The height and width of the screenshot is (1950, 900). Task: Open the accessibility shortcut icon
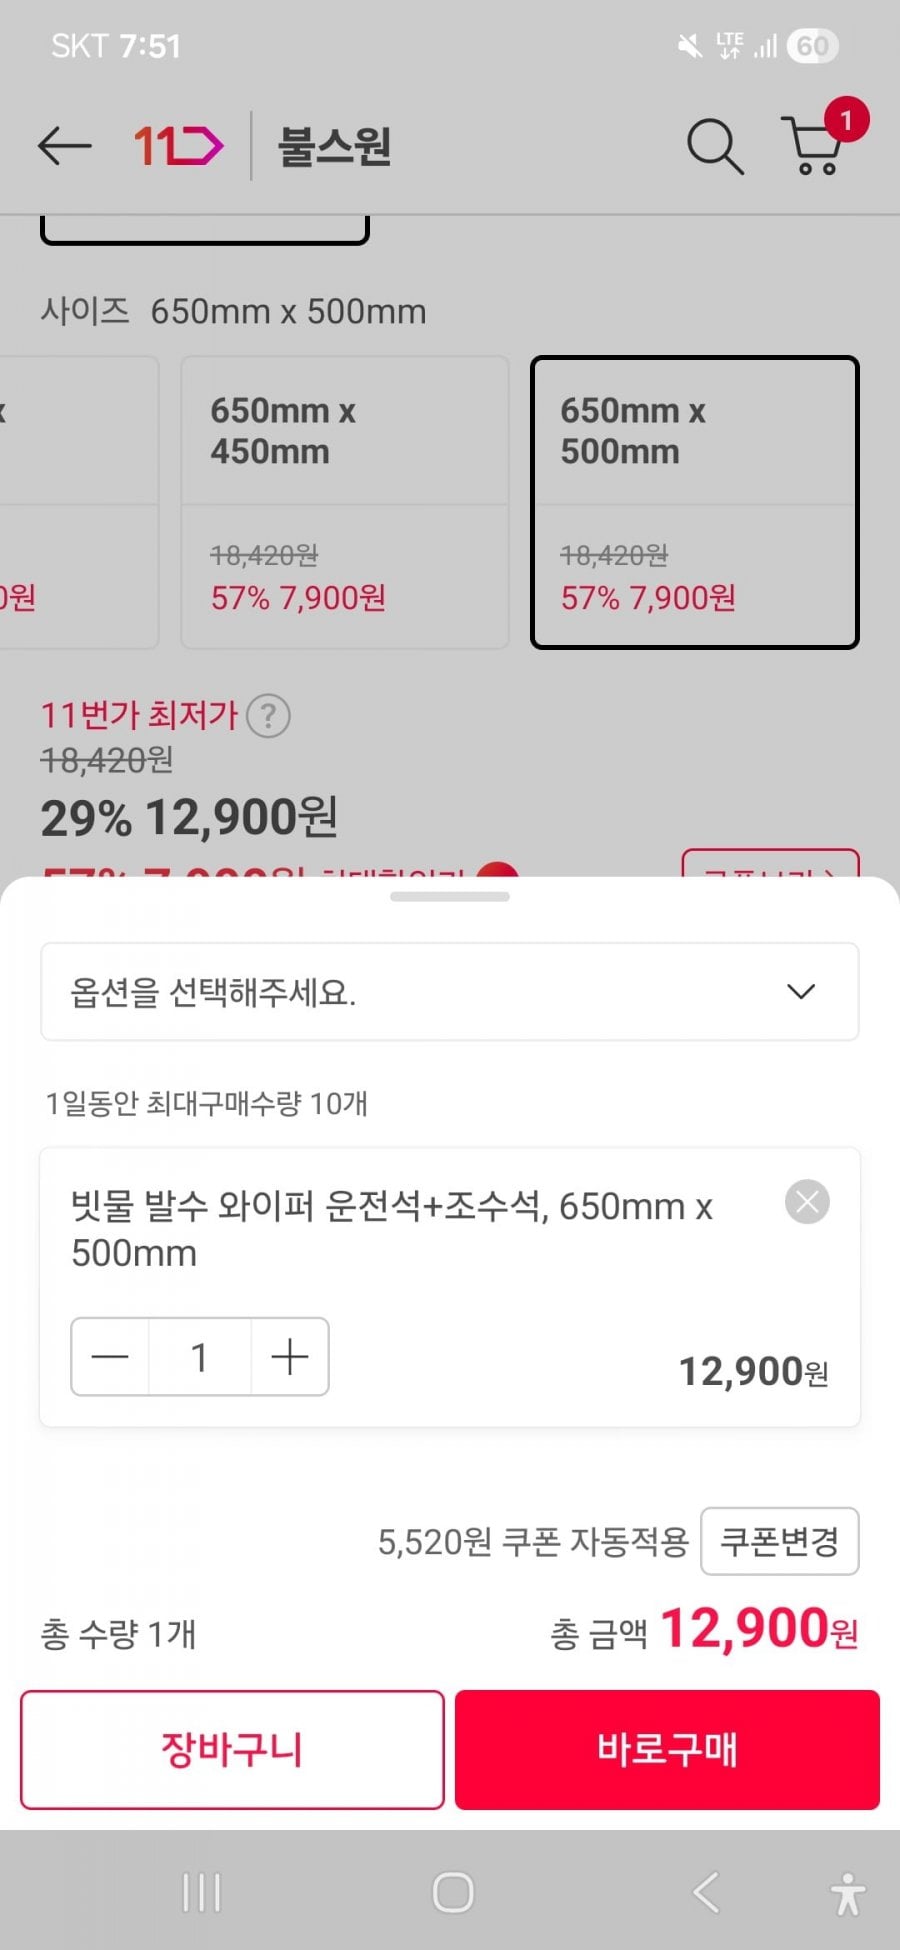[x=848, y=1893]
